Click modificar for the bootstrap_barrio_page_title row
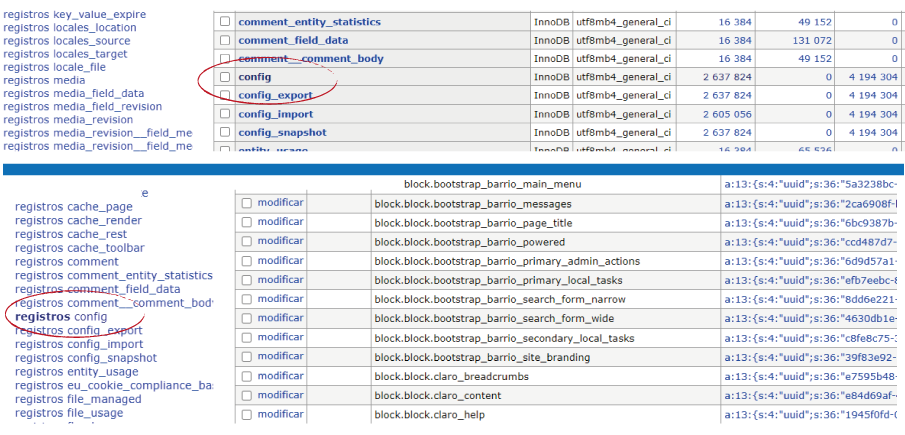The image size is (905, 435). pyautogui.click(x=280, y=222)
